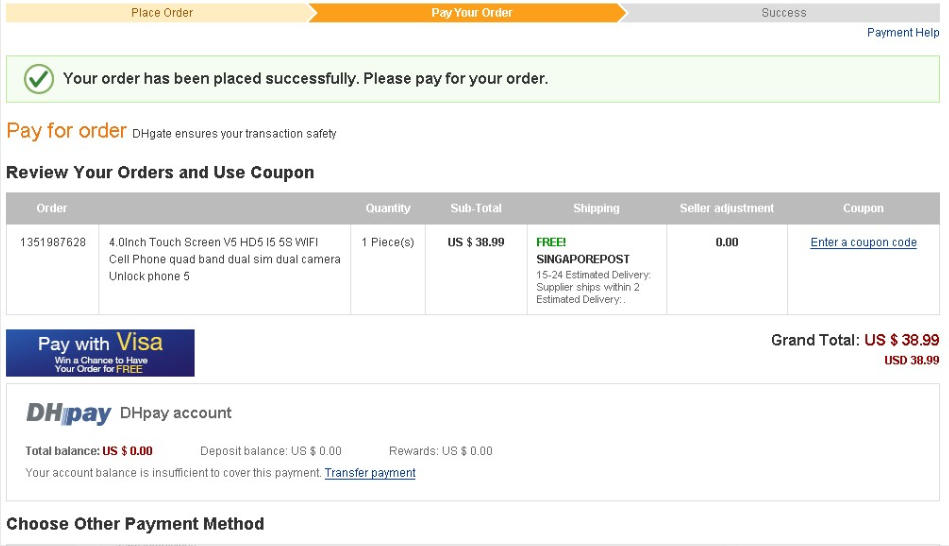Click the Grand Total amount
The width and height of the screenshot is (949, 546).
point(901,340)
